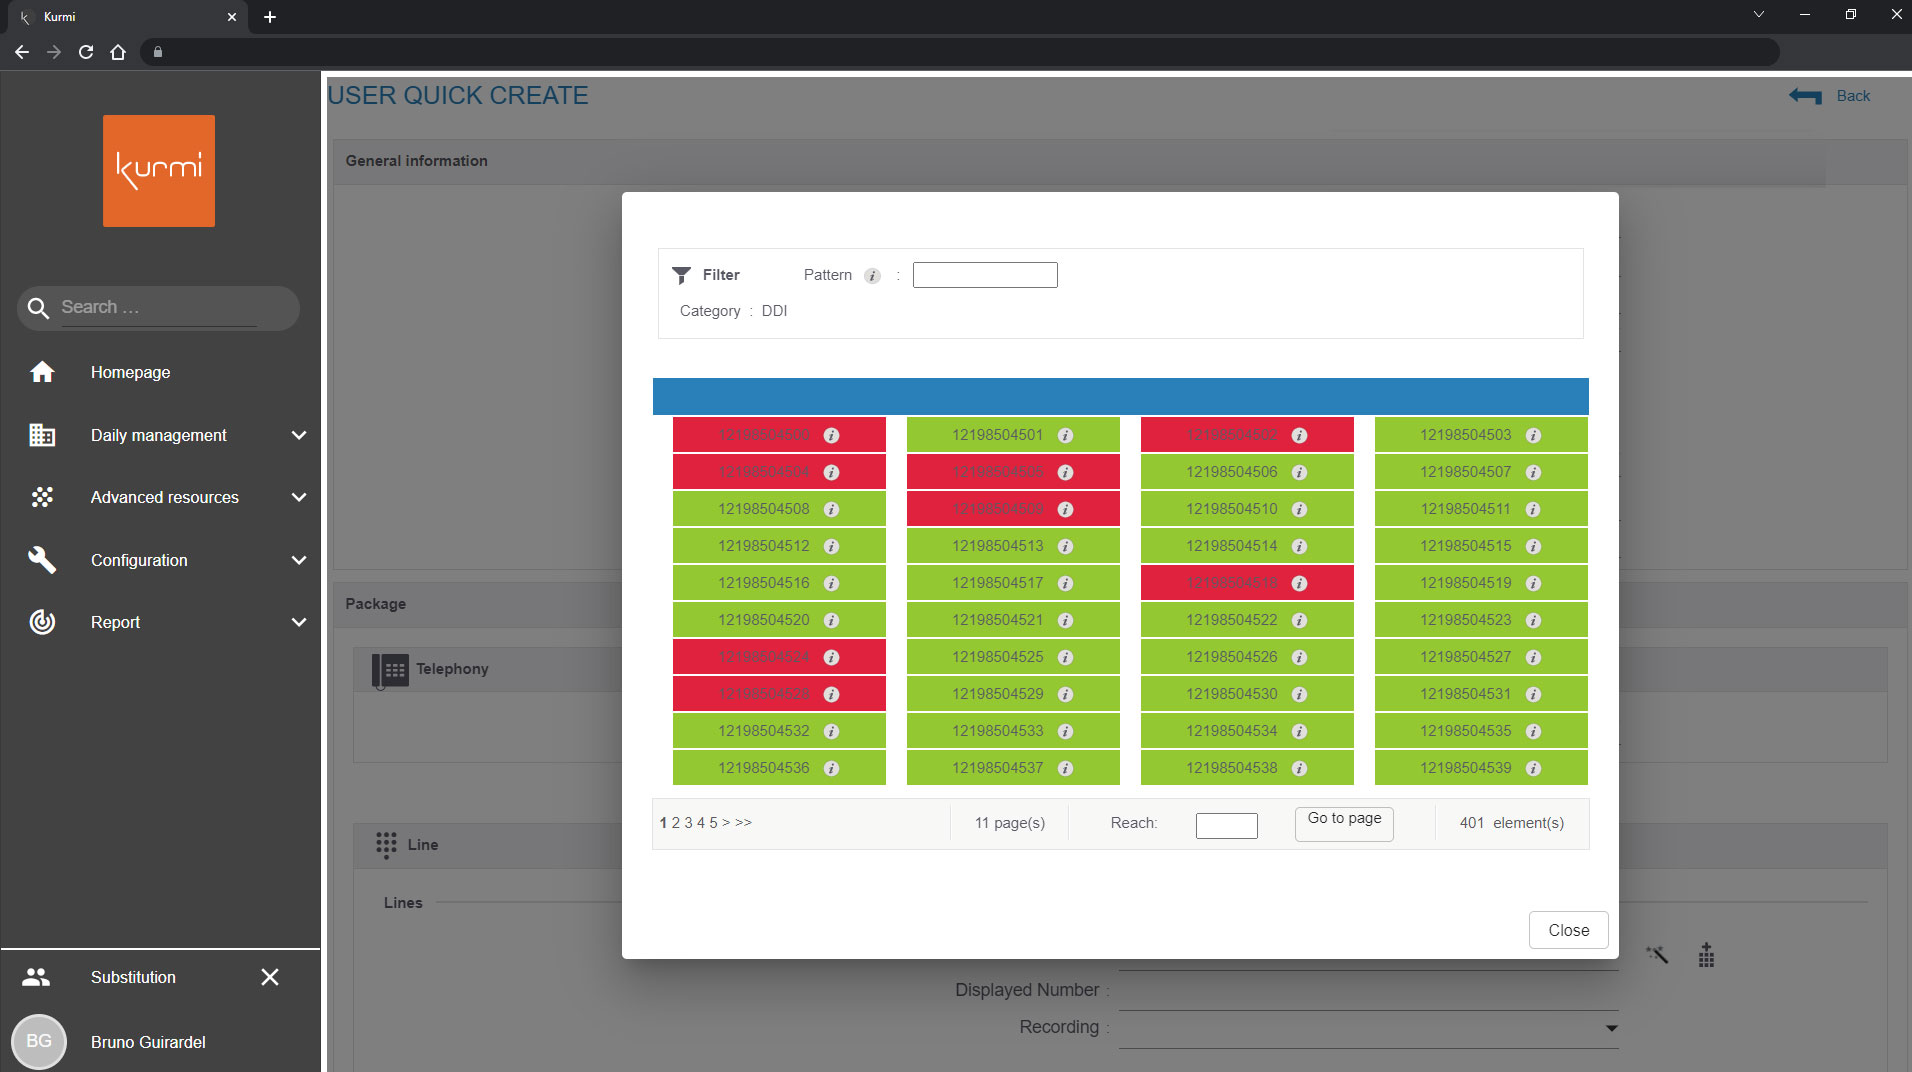
Task: Reload the page in browser
Action: coord(86,52)
